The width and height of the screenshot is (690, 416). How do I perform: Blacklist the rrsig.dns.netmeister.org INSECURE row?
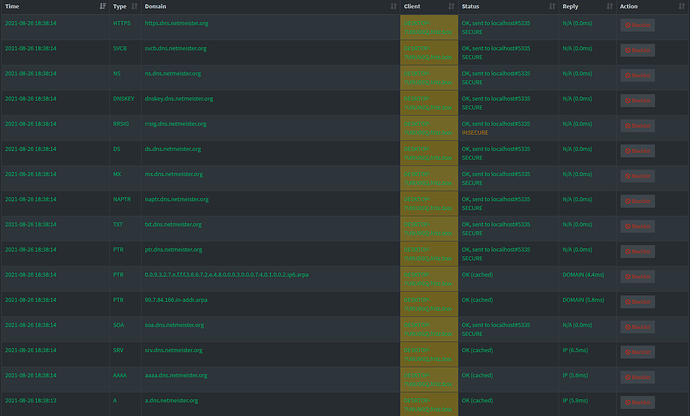click(x=637, y=126)
